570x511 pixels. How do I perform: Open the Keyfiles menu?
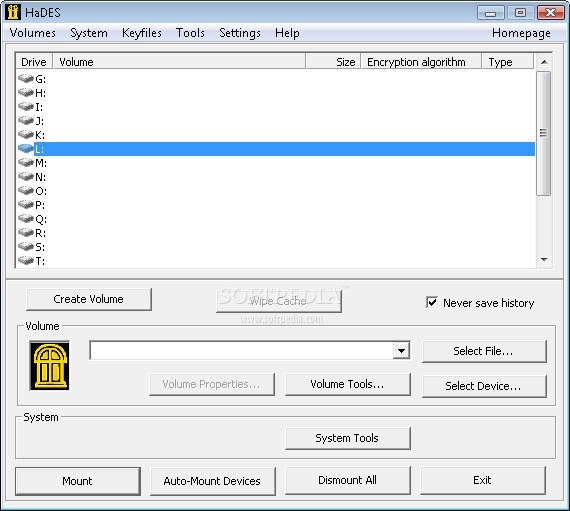coord(142,33)
